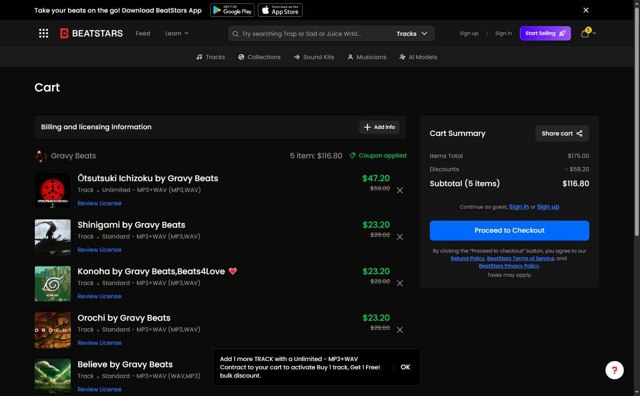Image resolution: width=640 pixels, height=396 pixels.
Task: Dismiss the app download banner
Action: [586, 10]
